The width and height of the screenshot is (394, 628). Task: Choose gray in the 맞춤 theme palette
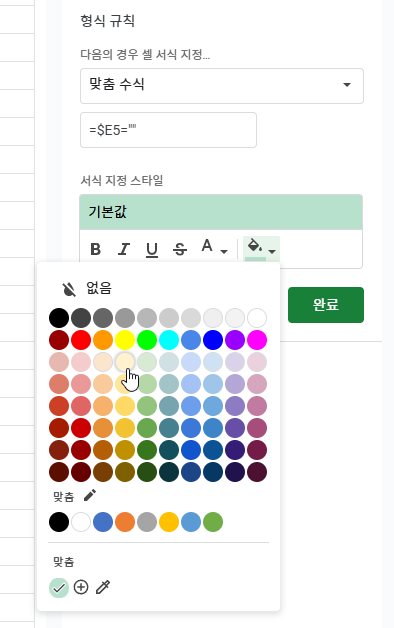tap(147, 522)
